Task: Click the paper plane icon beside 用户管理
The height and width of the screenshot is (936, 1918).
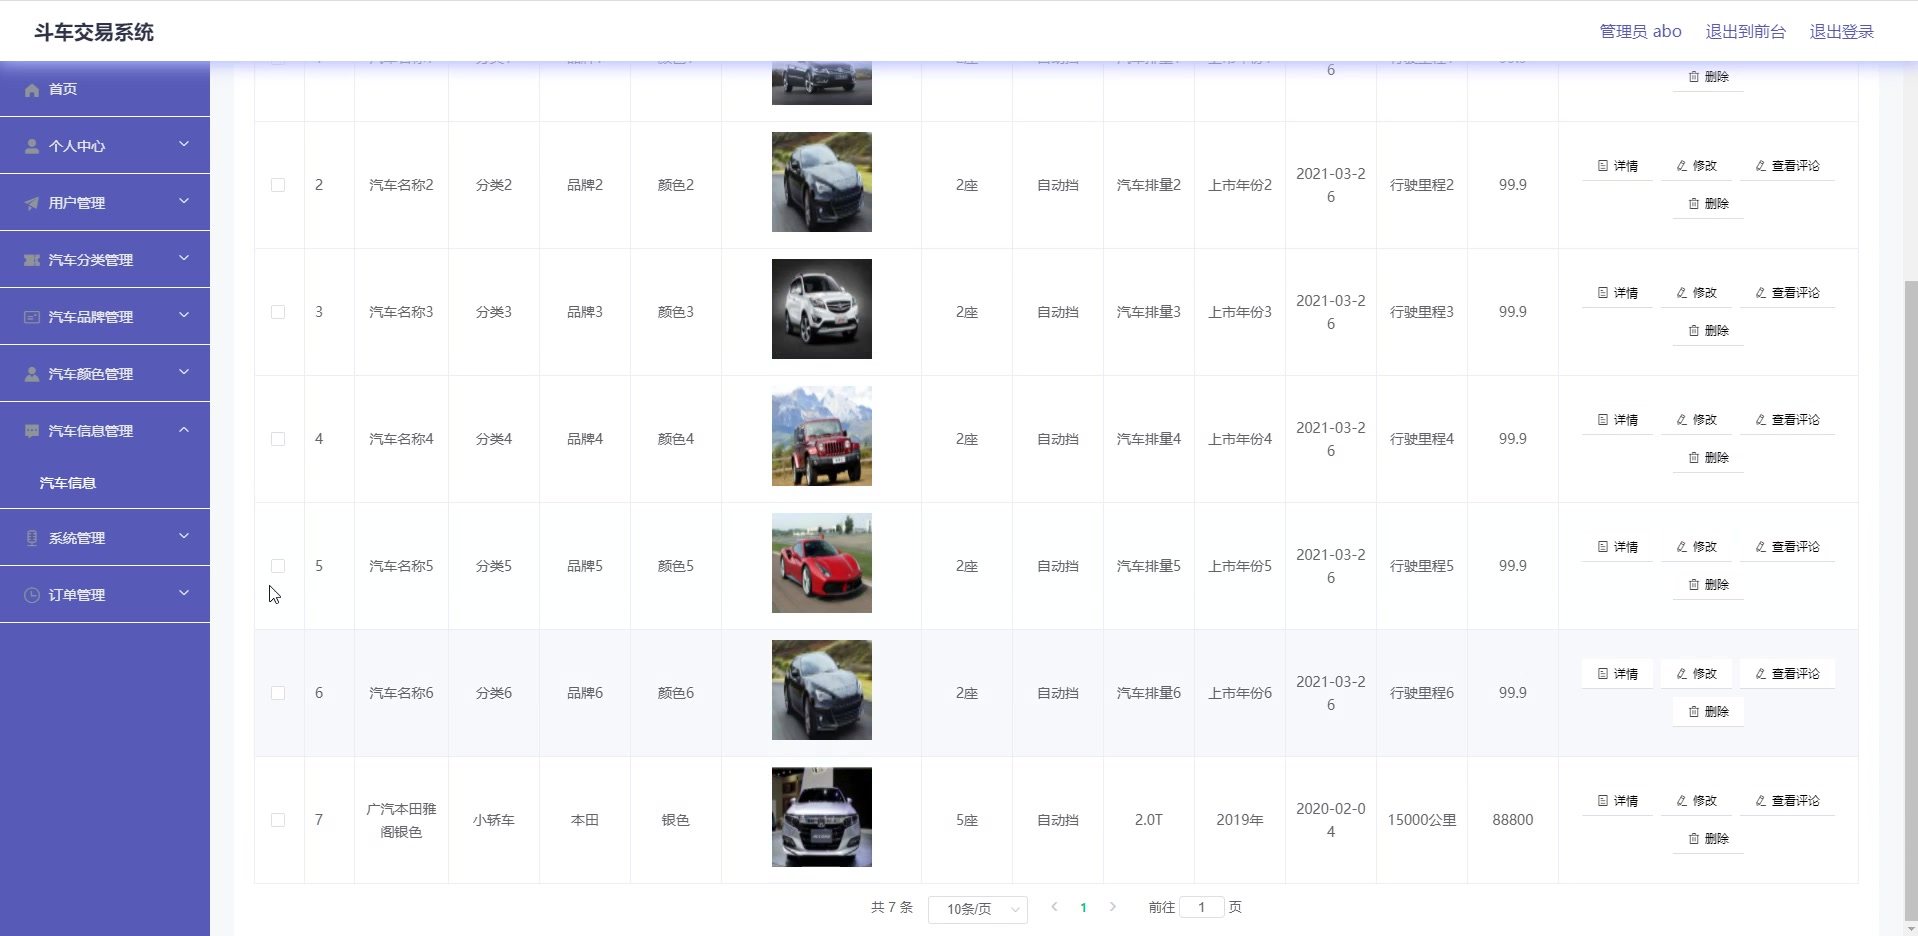Action: (32, 203)
